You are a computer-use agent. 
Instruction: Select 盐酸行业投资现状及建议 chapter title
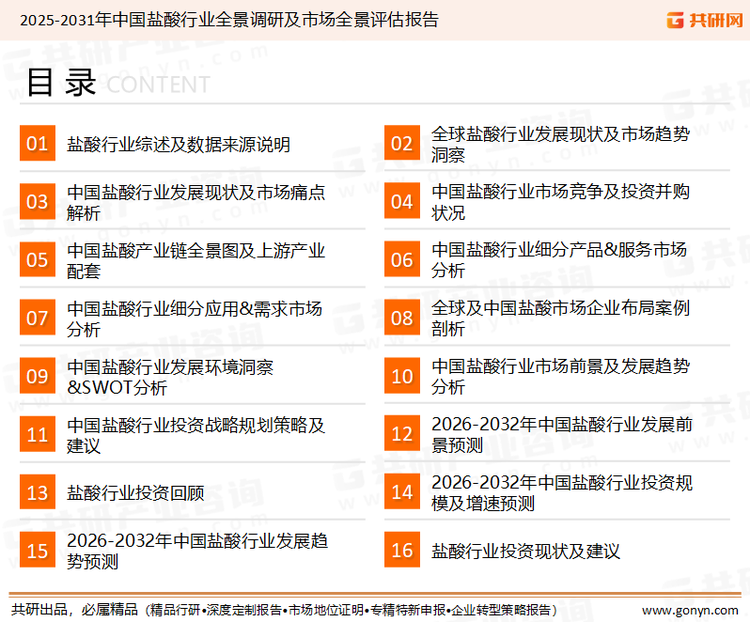[526, 551]
